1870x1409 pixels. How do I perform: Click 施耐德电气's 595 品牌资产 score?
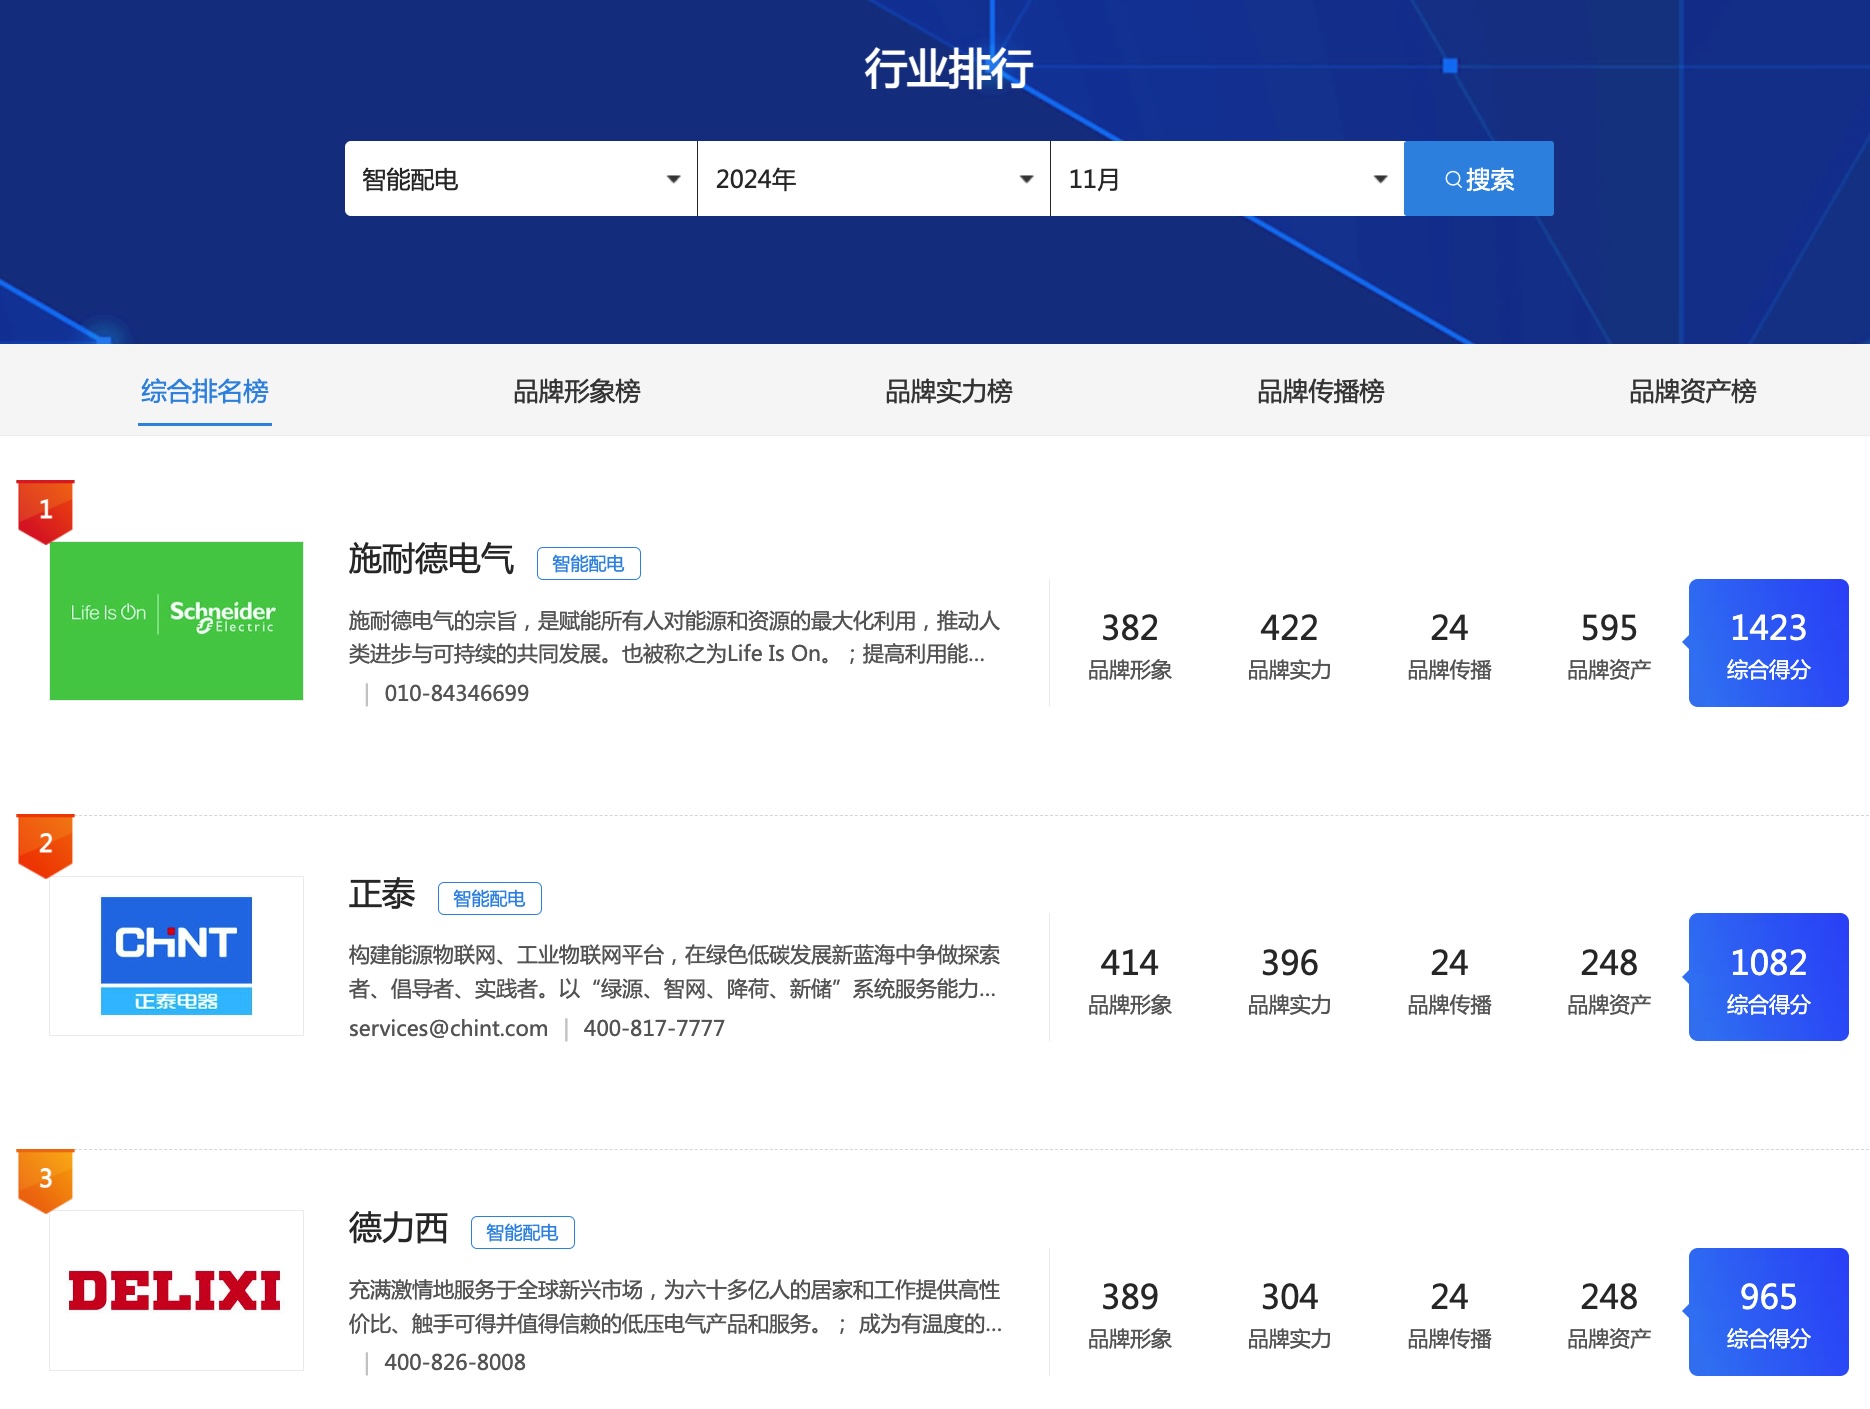click(1609, 645)
